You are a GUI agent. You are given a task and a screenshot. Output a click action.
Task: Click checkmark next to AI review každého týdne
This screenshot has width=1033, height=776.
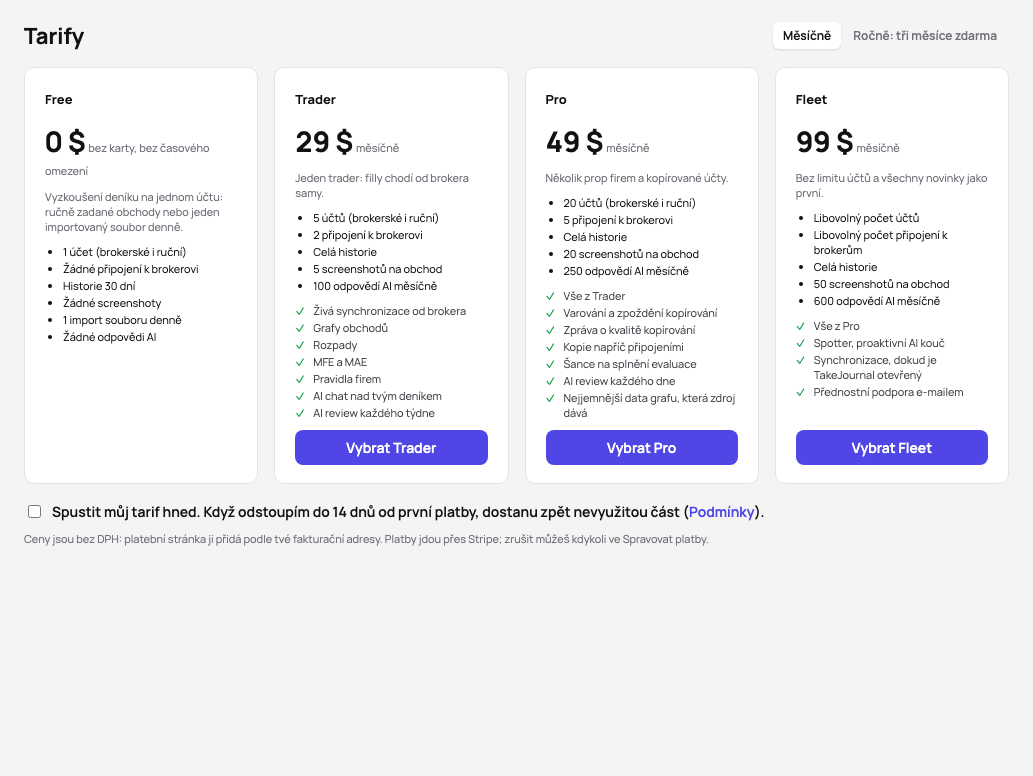click(x=300, y=414)
